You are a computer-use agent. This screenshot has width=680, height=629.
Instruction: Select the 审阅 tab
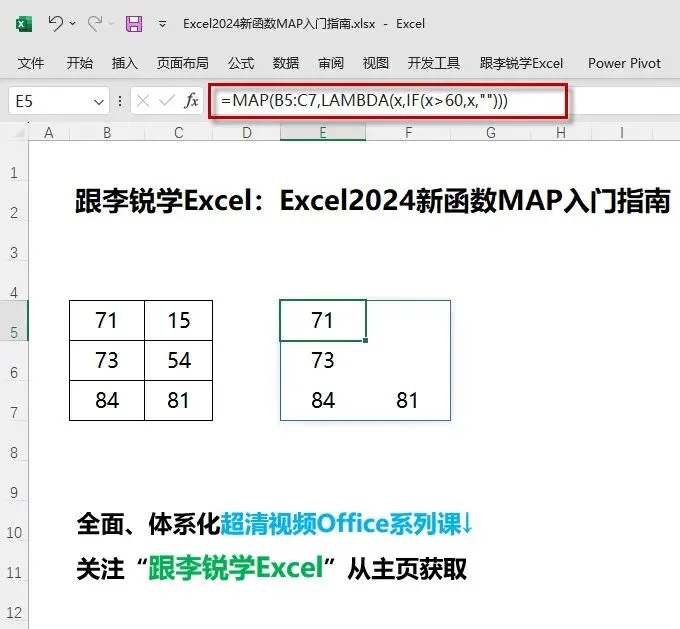tap(331, 63)
